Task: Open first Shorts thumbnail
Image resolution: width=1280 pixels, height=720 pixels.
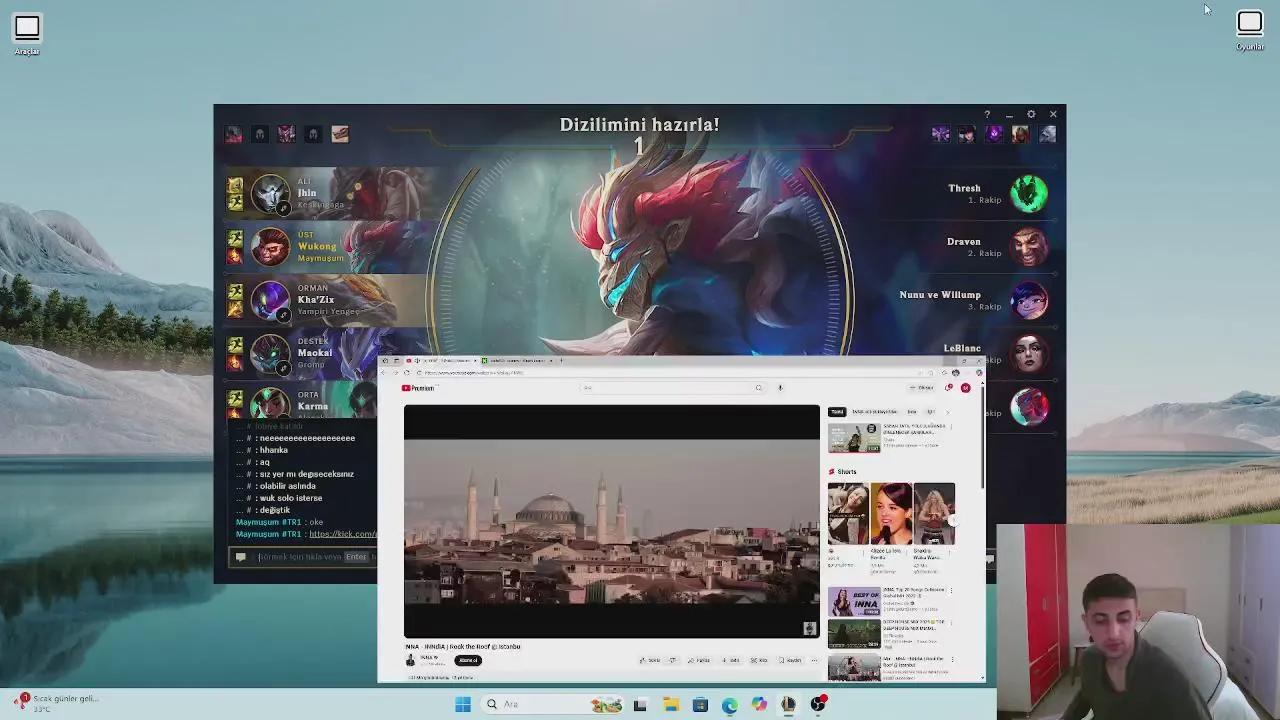Action: [x=848, y=514]
